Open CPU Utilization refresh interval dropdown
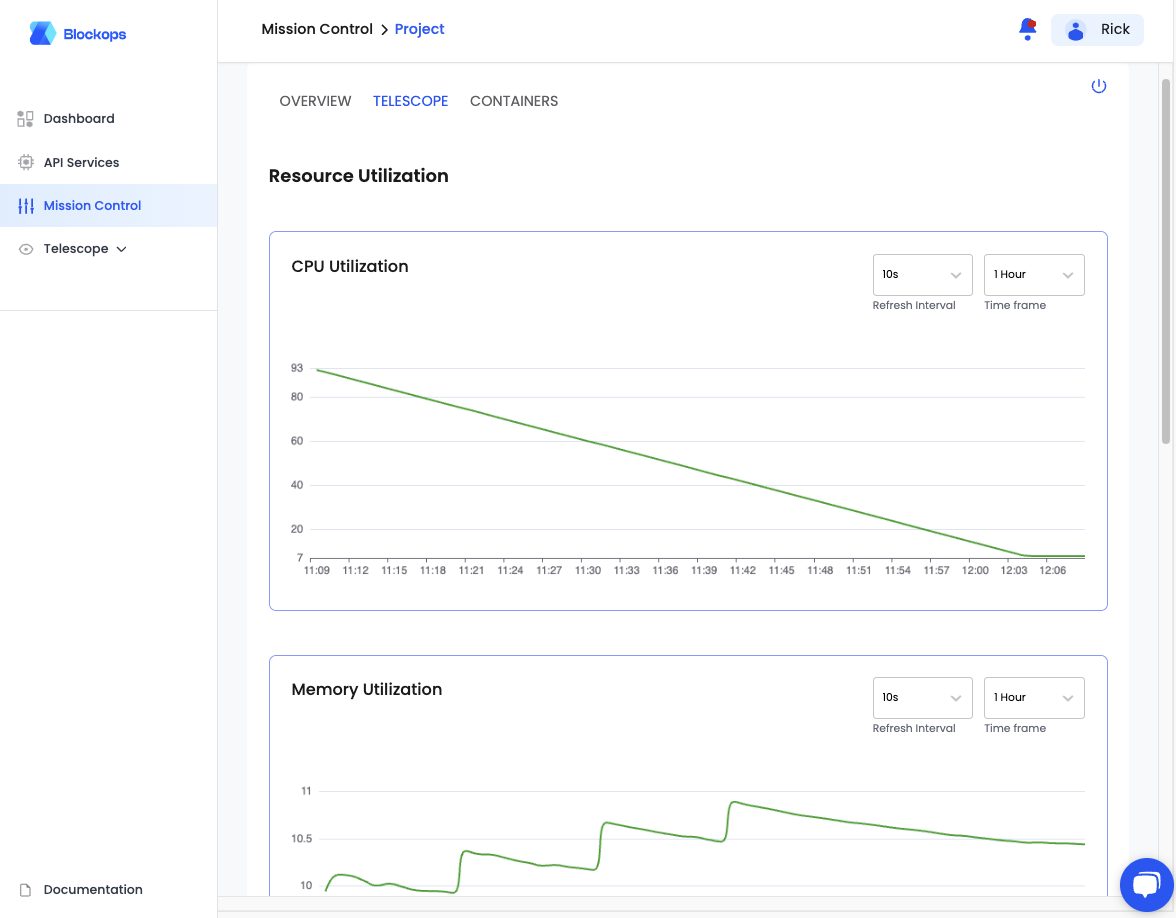Image resolution: width=1176 pixels, height=918 pixels. [922, 274]
